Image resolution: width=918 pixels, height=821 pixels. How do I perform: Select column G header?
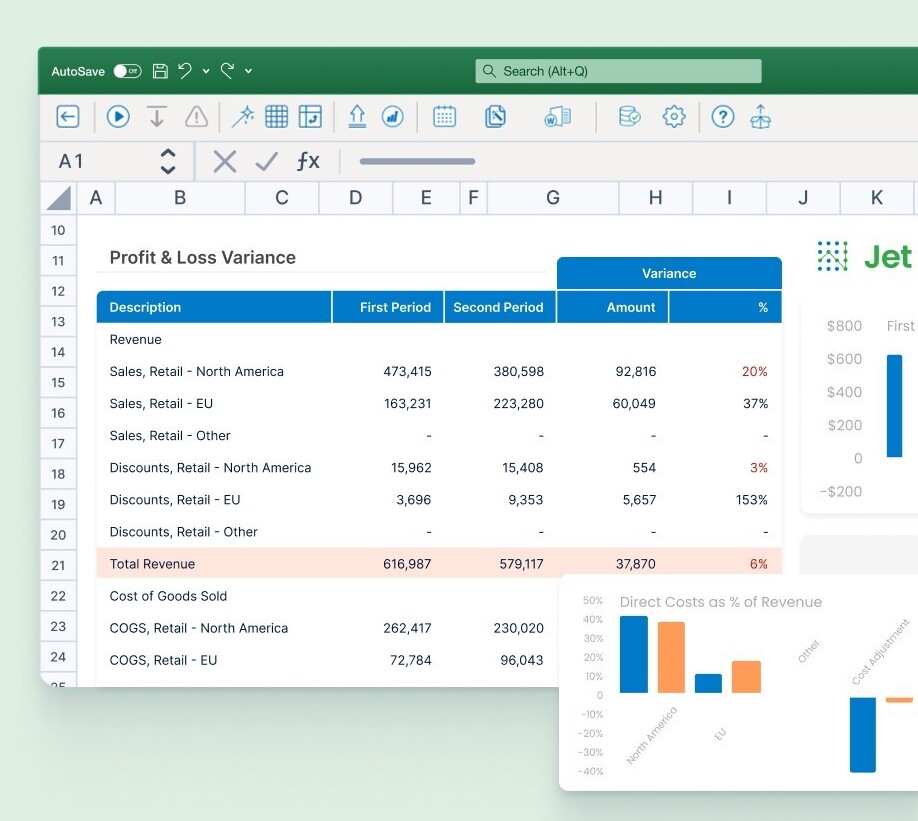coord(552,198)
